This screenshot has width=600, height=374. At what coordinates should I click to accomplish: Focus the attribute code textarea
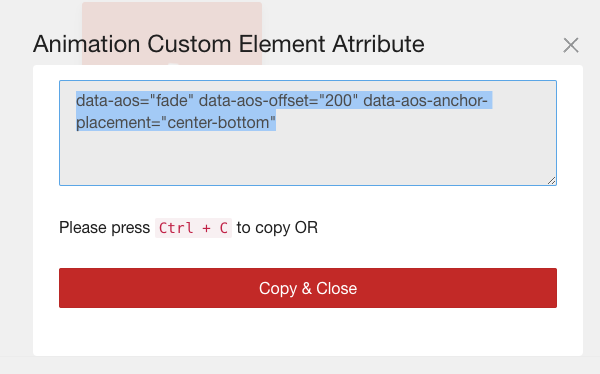pos(308,133)
